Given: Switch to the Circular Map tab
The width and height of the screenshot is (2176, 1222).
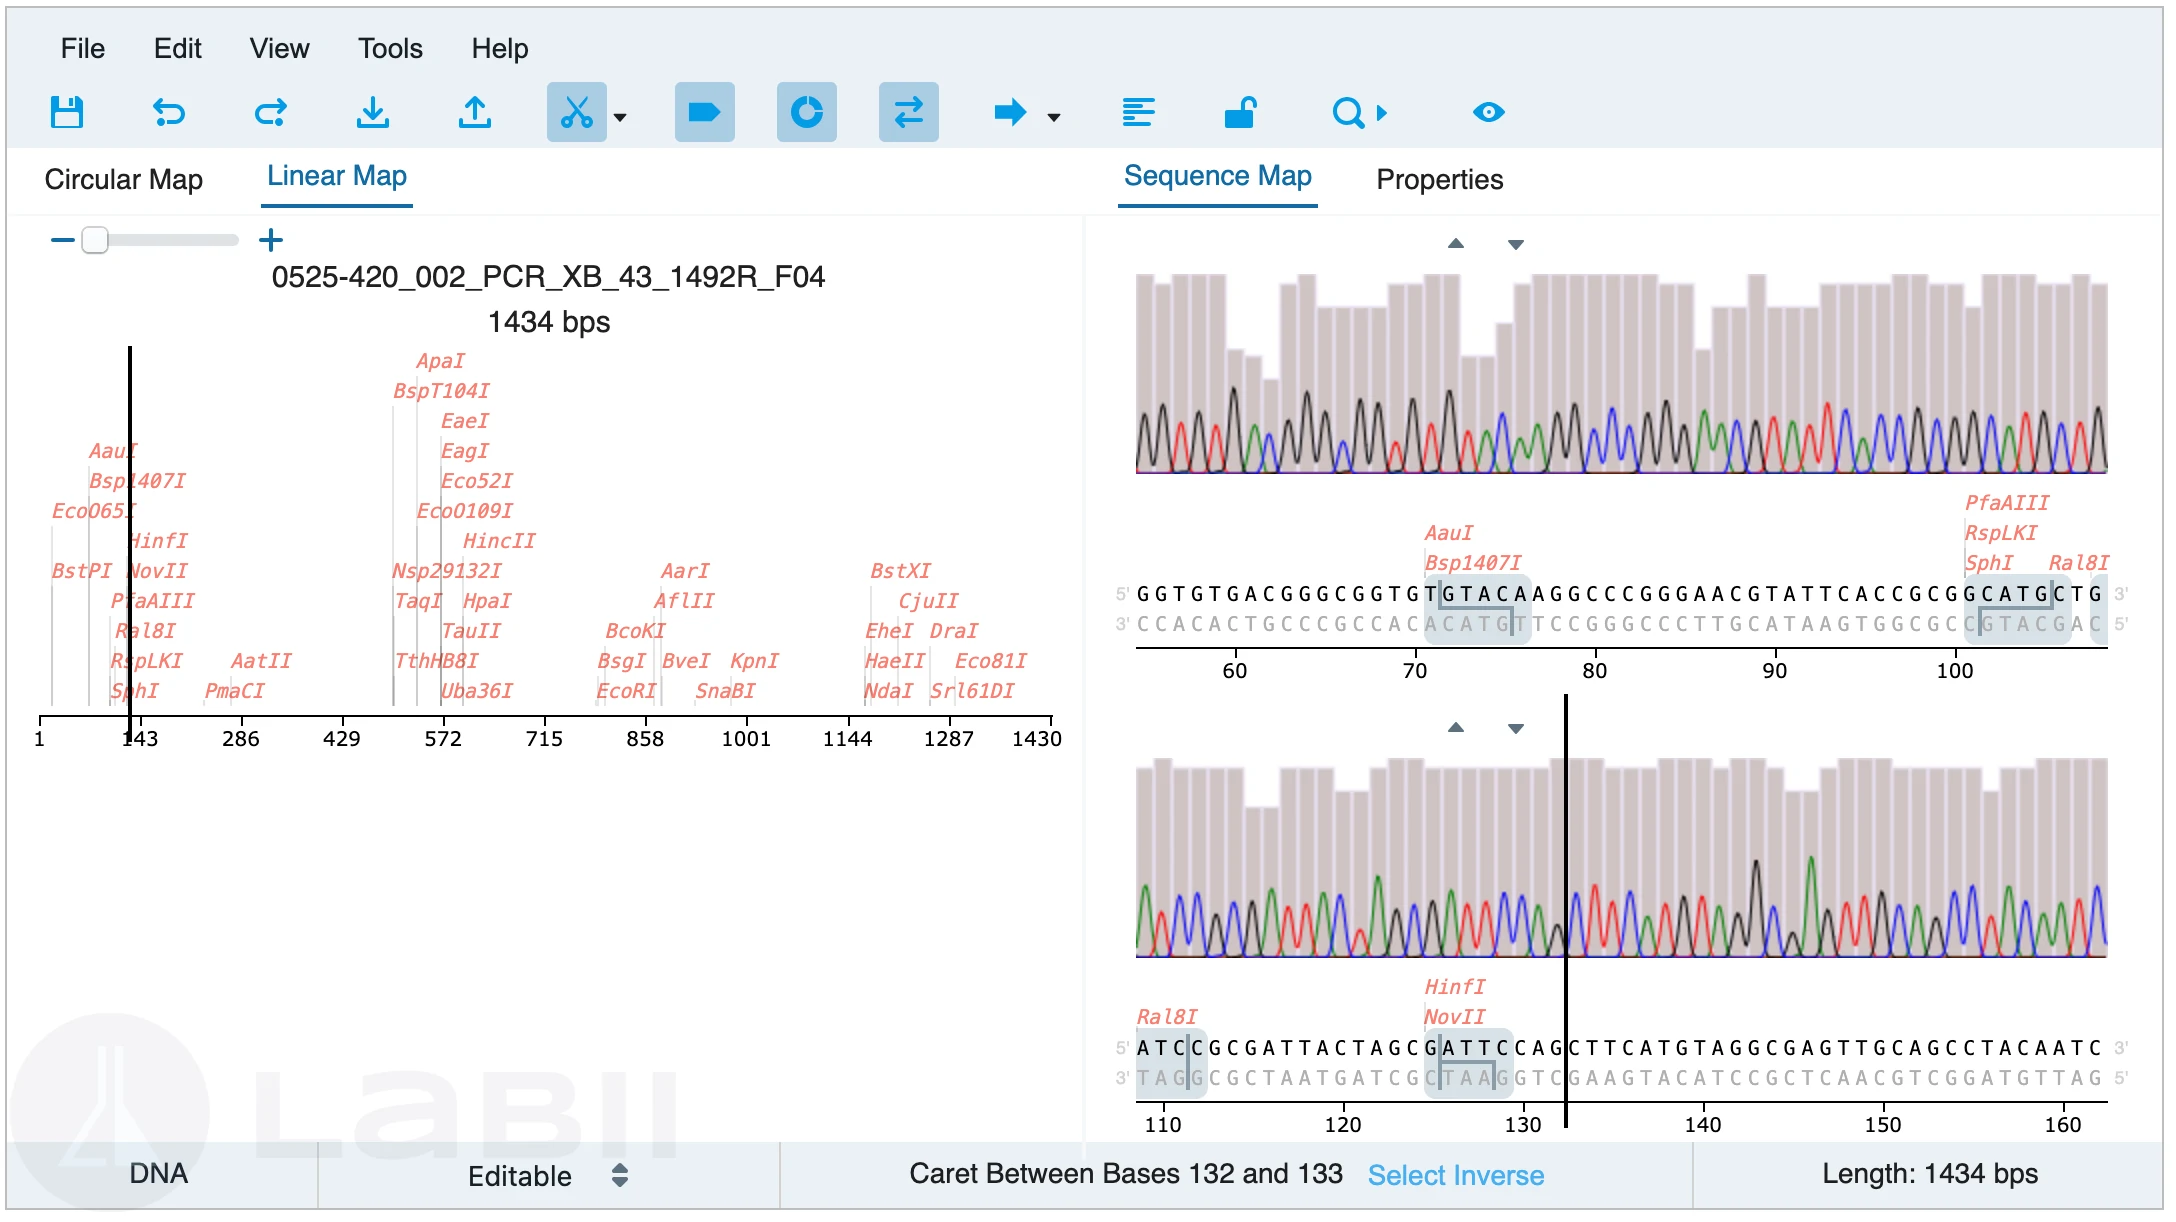Looking at the screenshot, I should pos(124,179).
